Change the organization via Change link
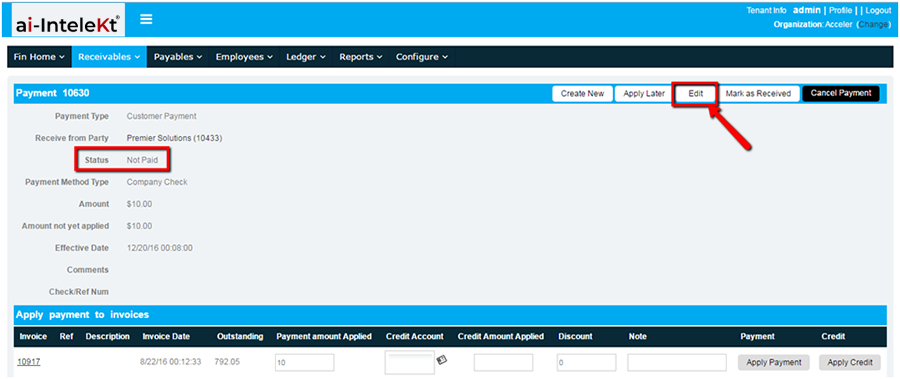 point(874,25)
